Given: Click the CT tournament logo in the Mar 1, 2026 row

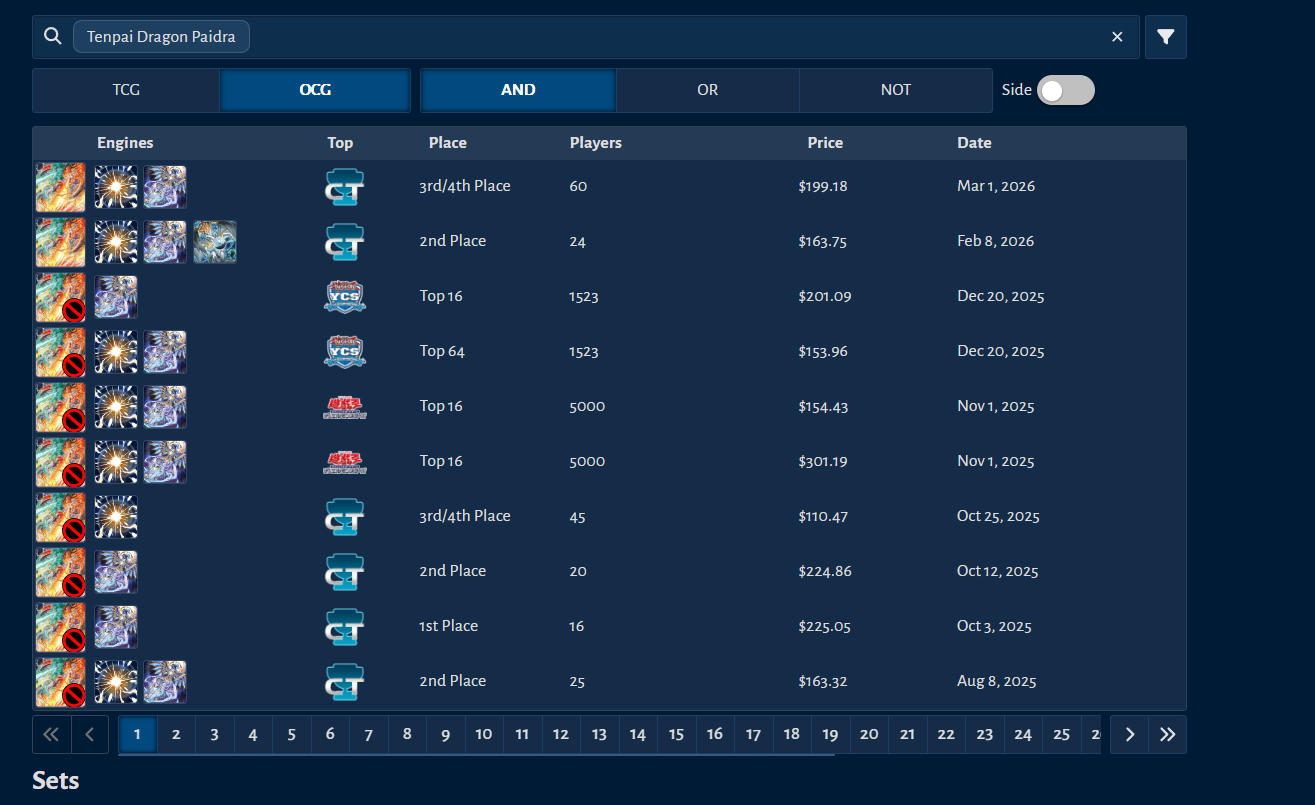Looking at the screenshot, I should point(345,187).
